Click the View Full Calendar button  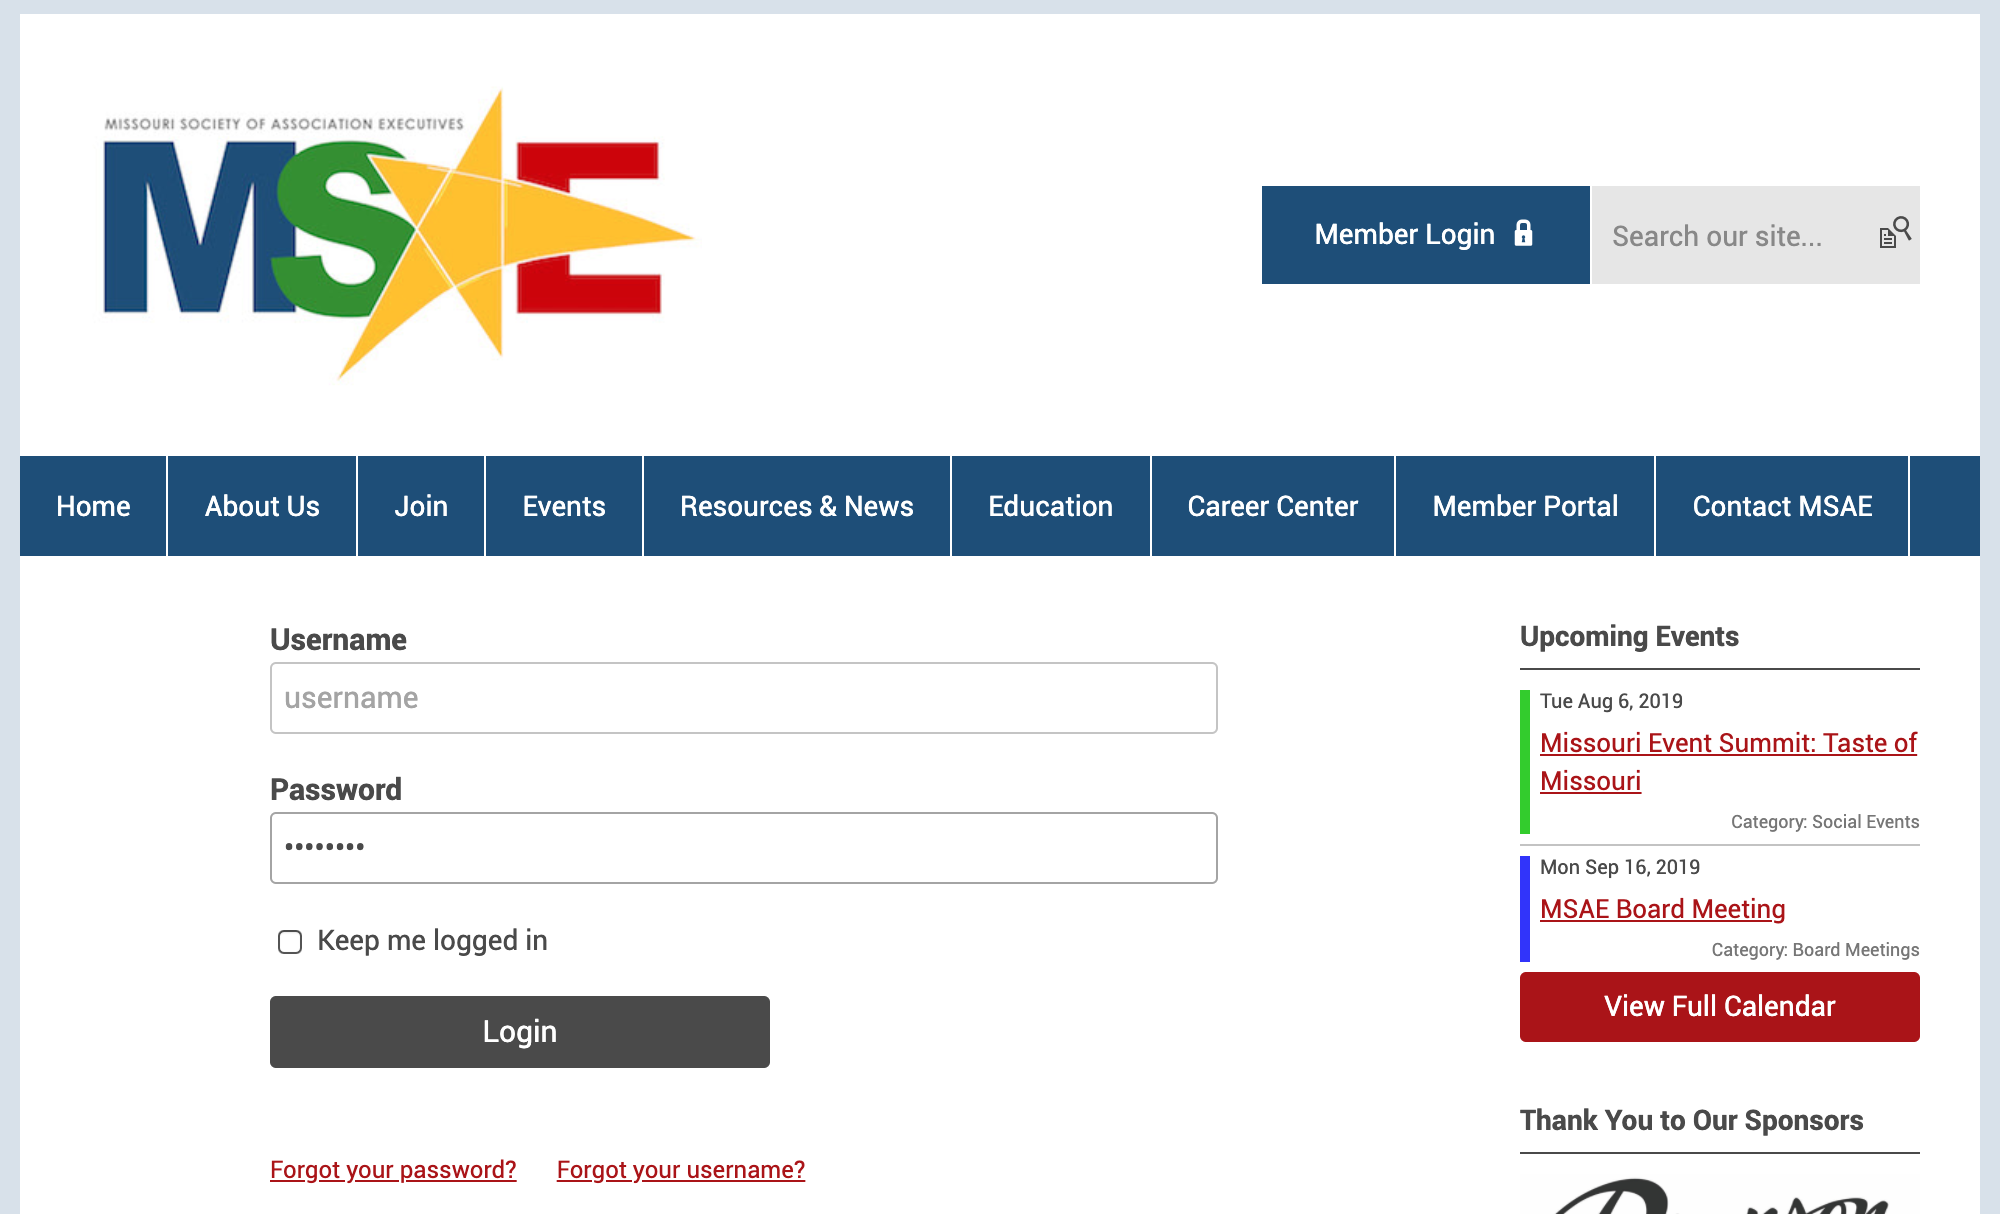click(x=1720, y=1007)
